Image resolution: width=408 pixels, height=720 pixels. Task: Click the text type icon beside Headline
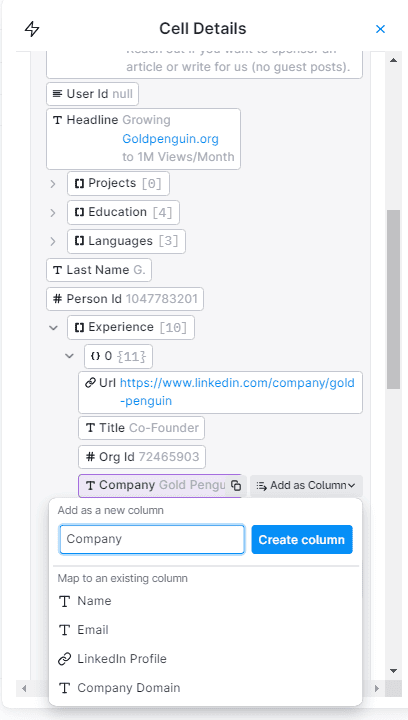point(57,120)
